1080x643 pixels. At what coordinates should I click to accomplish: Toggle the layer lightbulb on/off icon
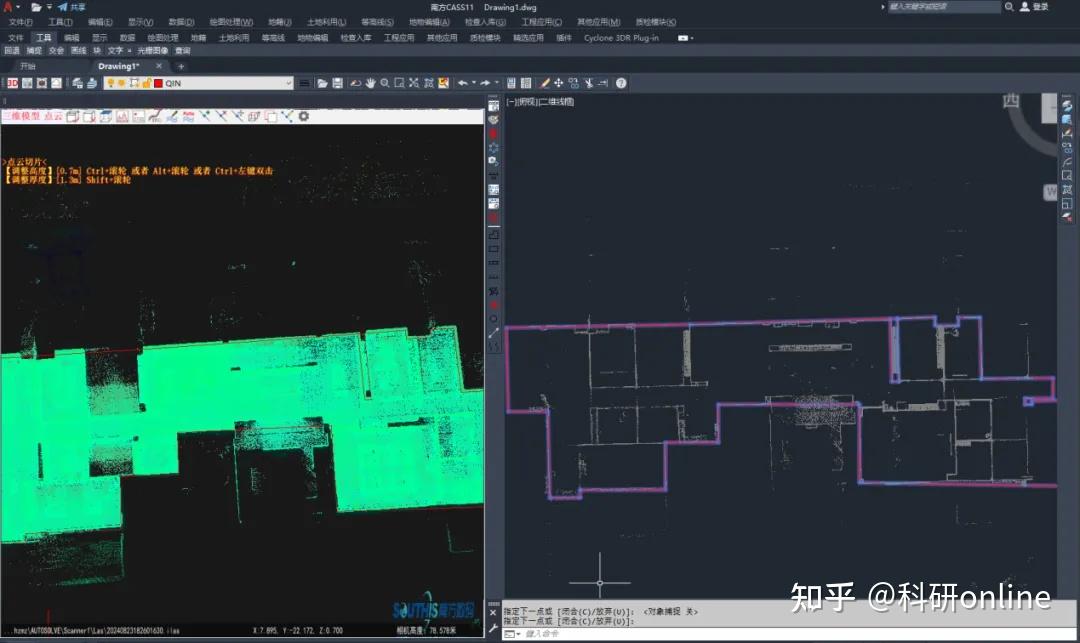(110, 83)
